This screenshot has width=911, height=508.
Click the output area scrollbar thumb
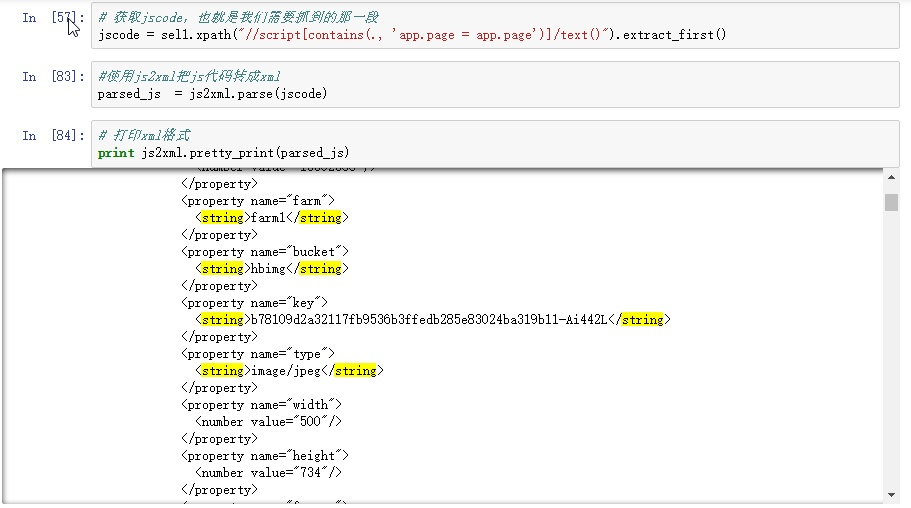[x=890, y=202]
